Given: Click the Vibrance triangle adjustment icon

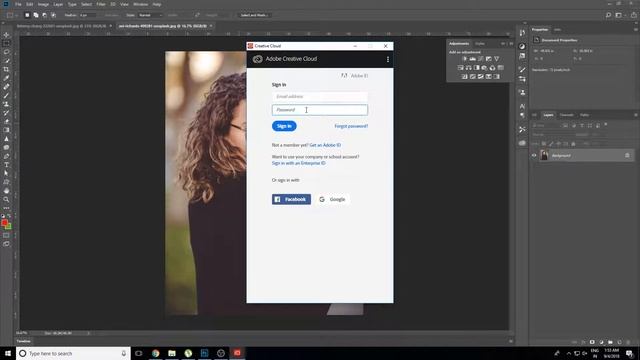Looking at the screenshot, I should (x=497, y=59).
